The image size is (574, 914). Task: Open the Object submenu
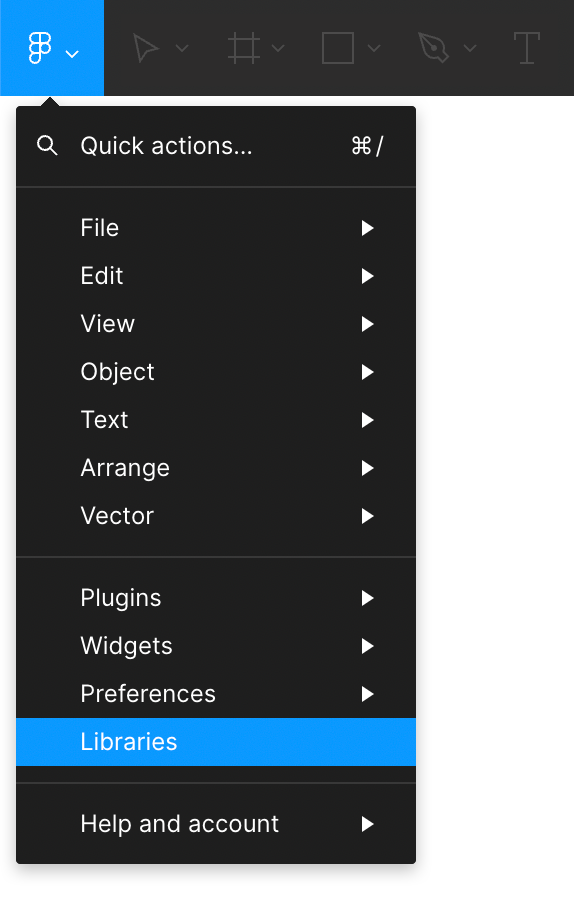tap(216, 372)
